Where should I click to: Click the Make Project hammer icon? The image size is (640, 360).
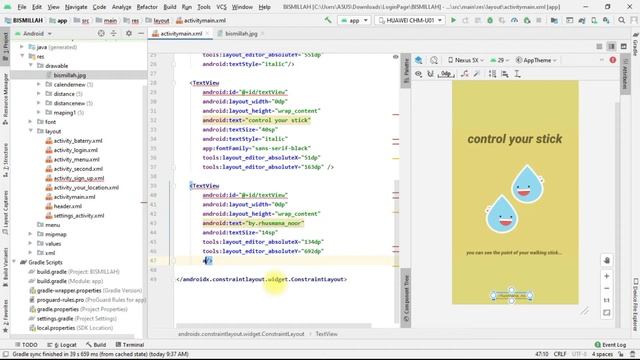point(328,20)
